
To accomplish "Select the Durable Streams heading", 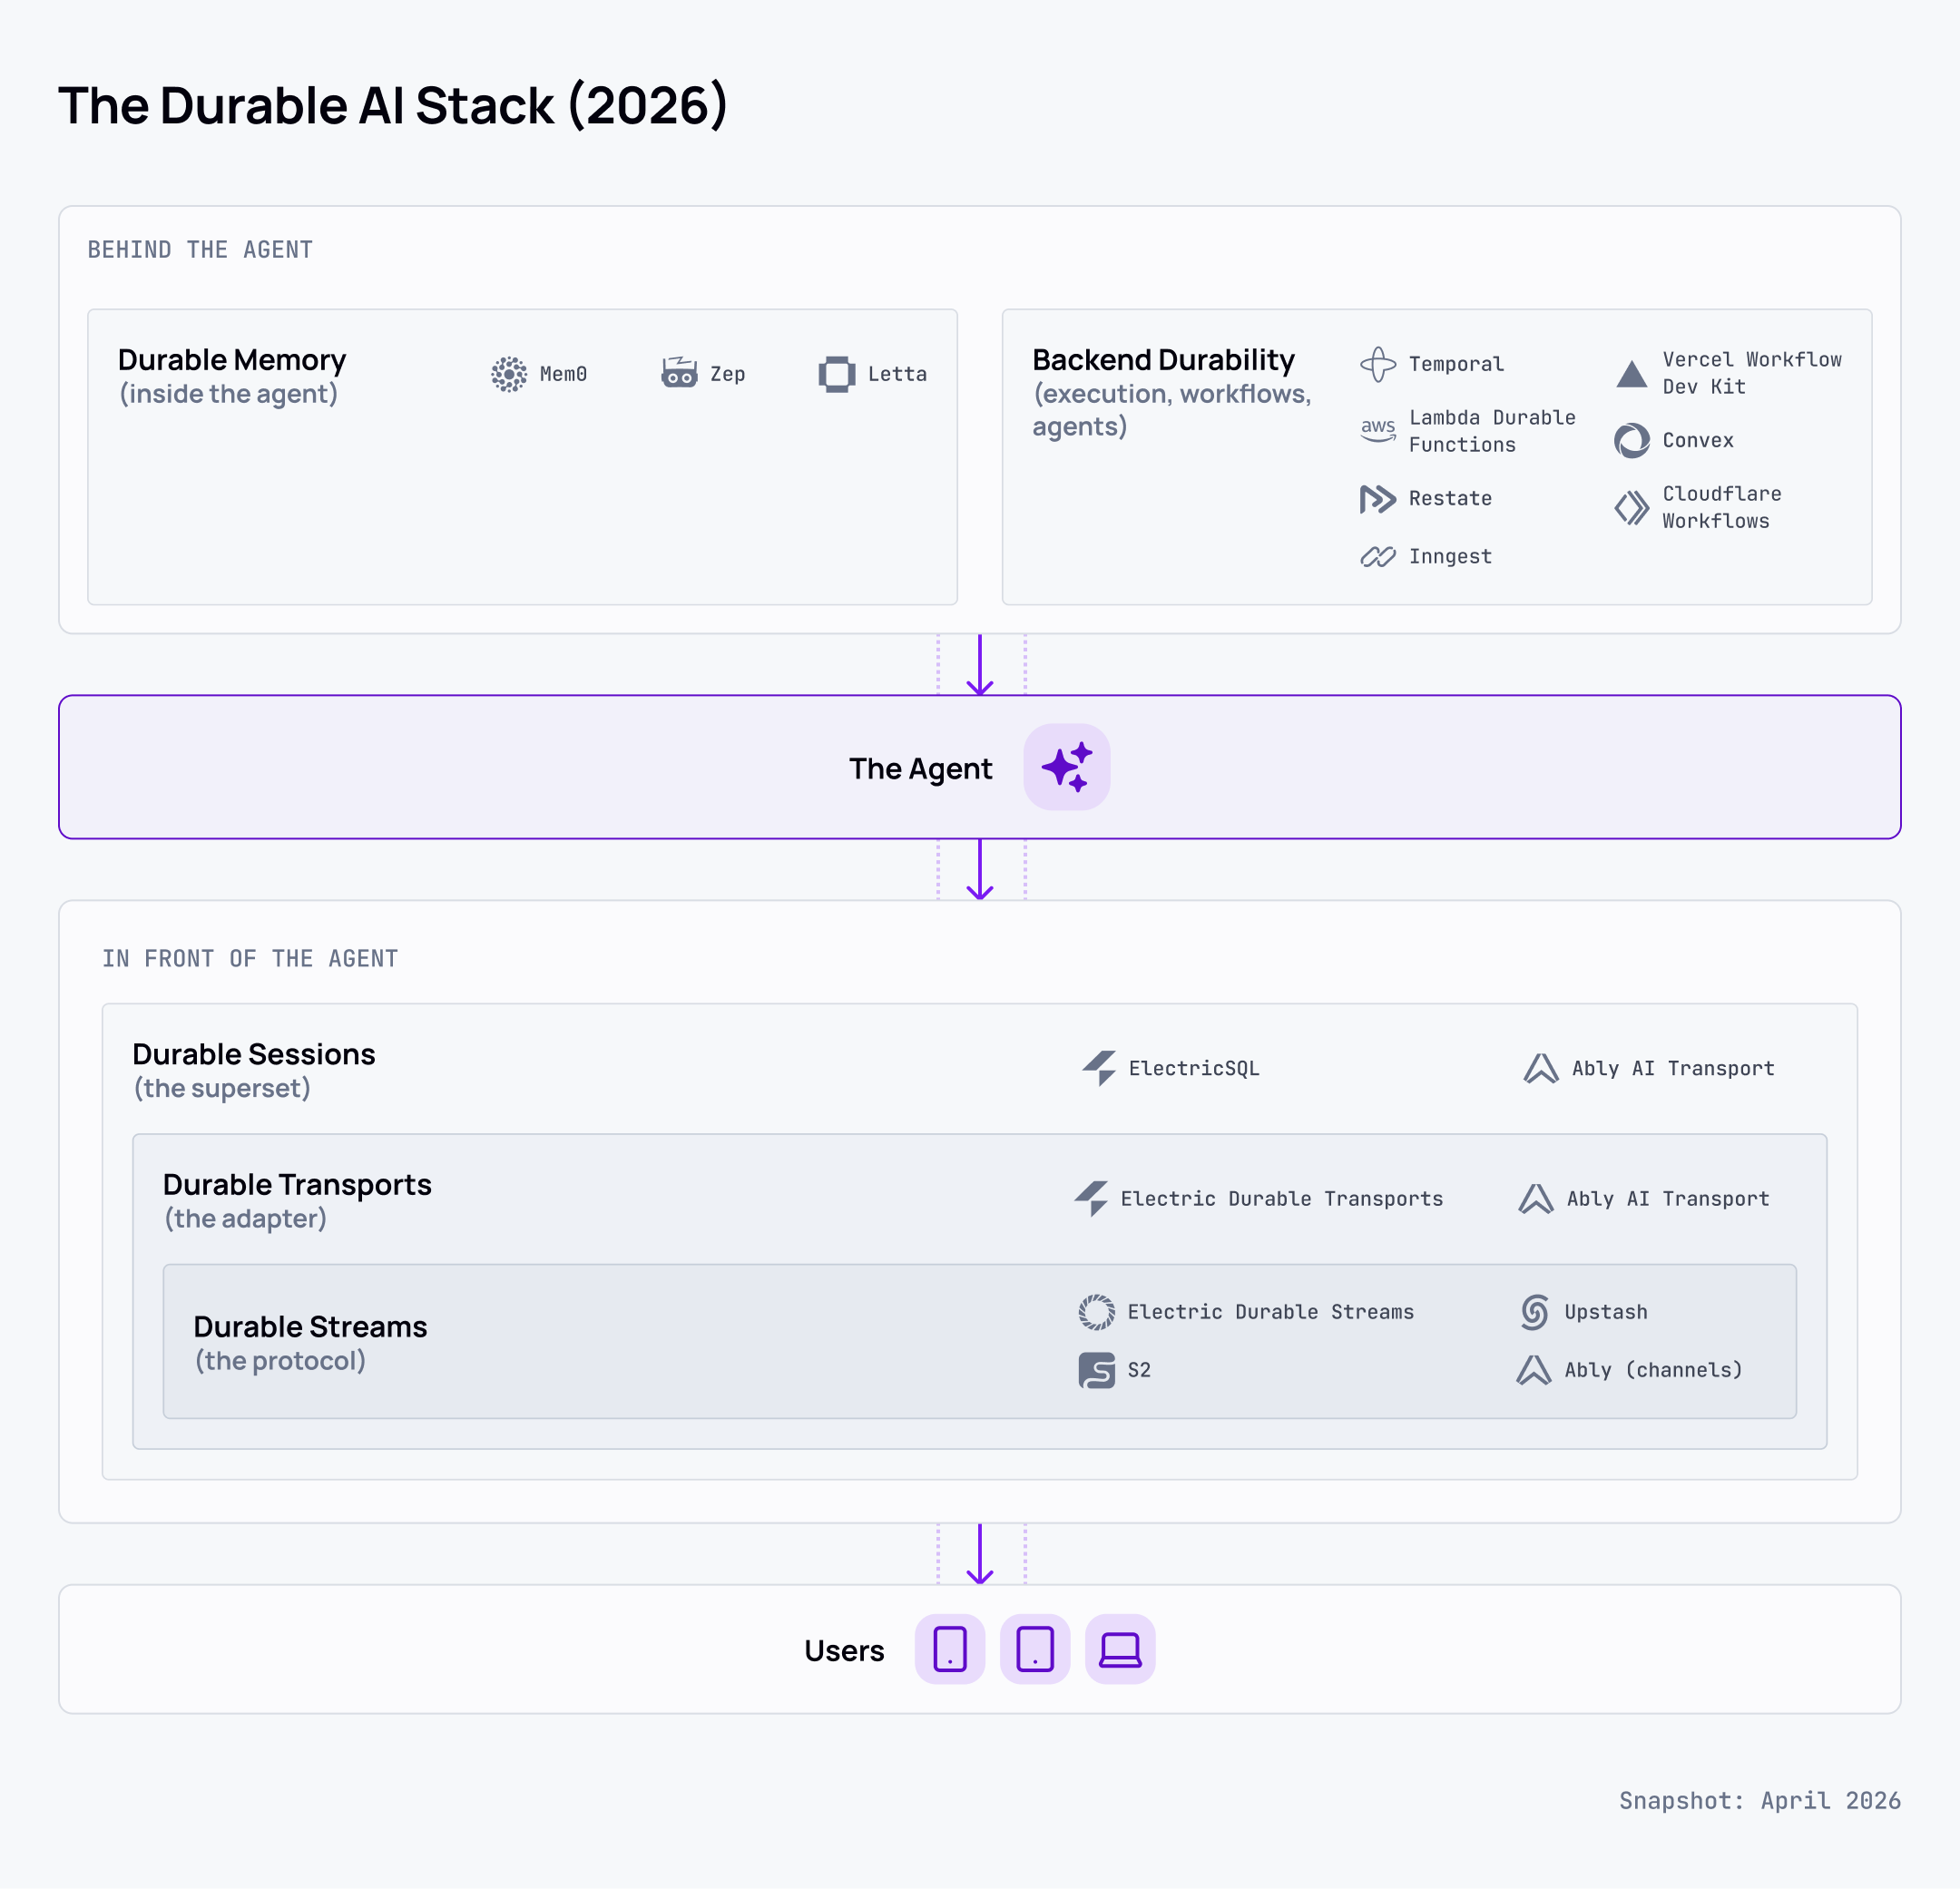I will click(x=310, y=1326).
